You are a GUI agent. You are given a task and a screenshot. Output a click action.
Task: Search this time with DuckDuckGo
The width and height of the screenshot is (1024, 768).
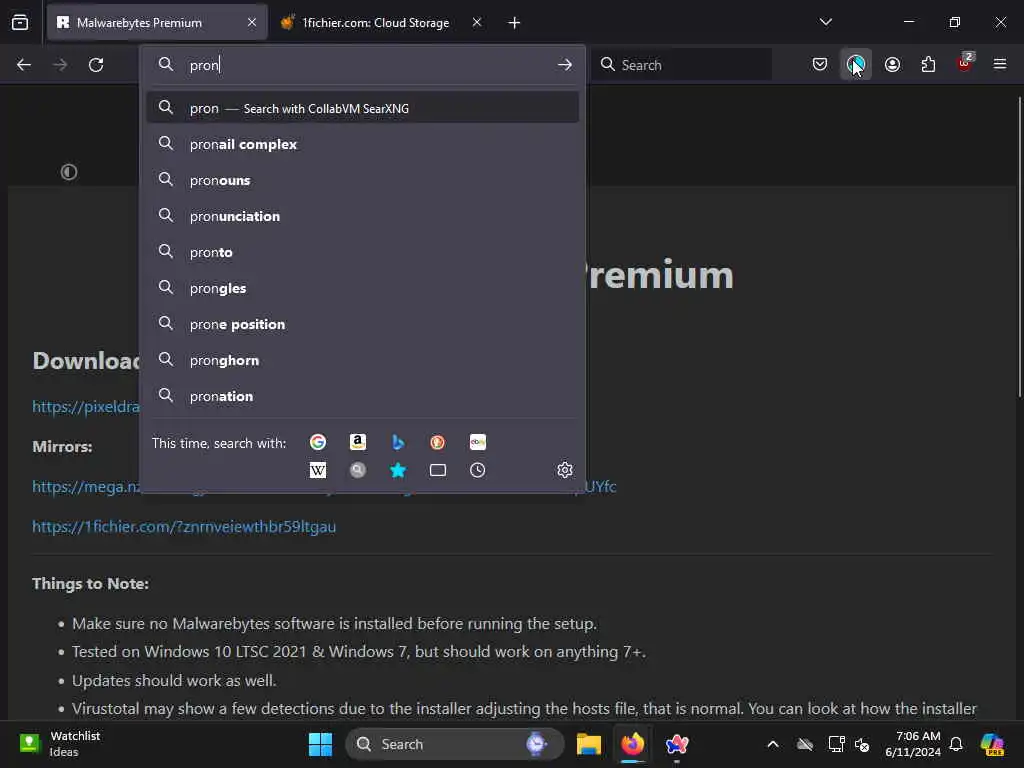[438, 442]
